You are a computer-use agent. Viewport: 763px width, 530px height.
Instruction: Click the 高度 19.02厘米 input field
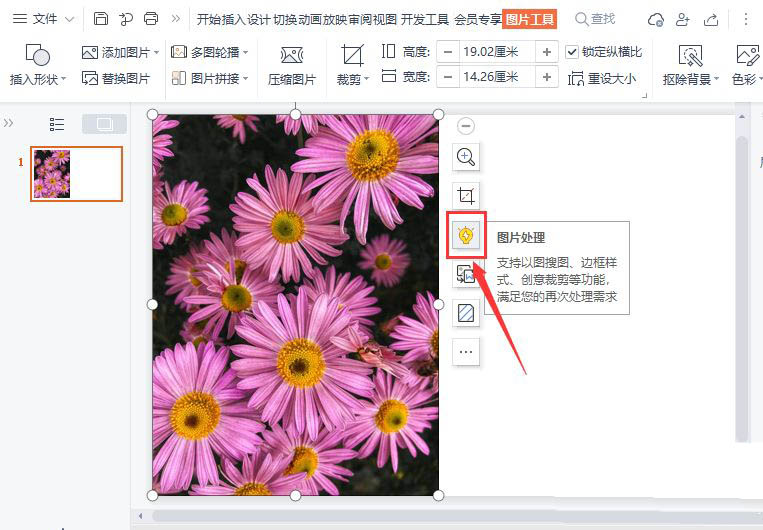point(497,52)
